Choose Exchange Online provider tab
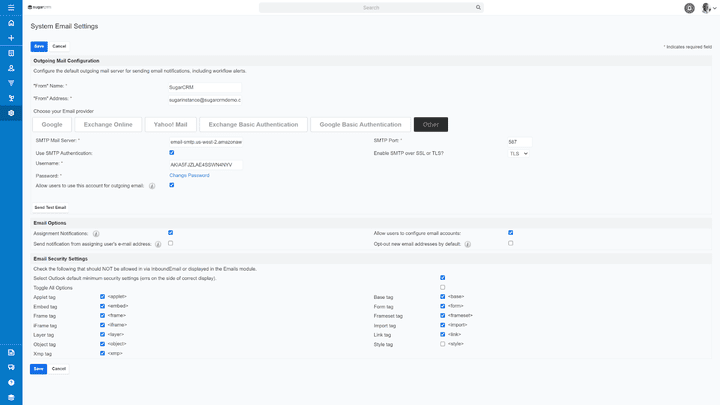This screenshot has width=720, height=405. point(108,125)
